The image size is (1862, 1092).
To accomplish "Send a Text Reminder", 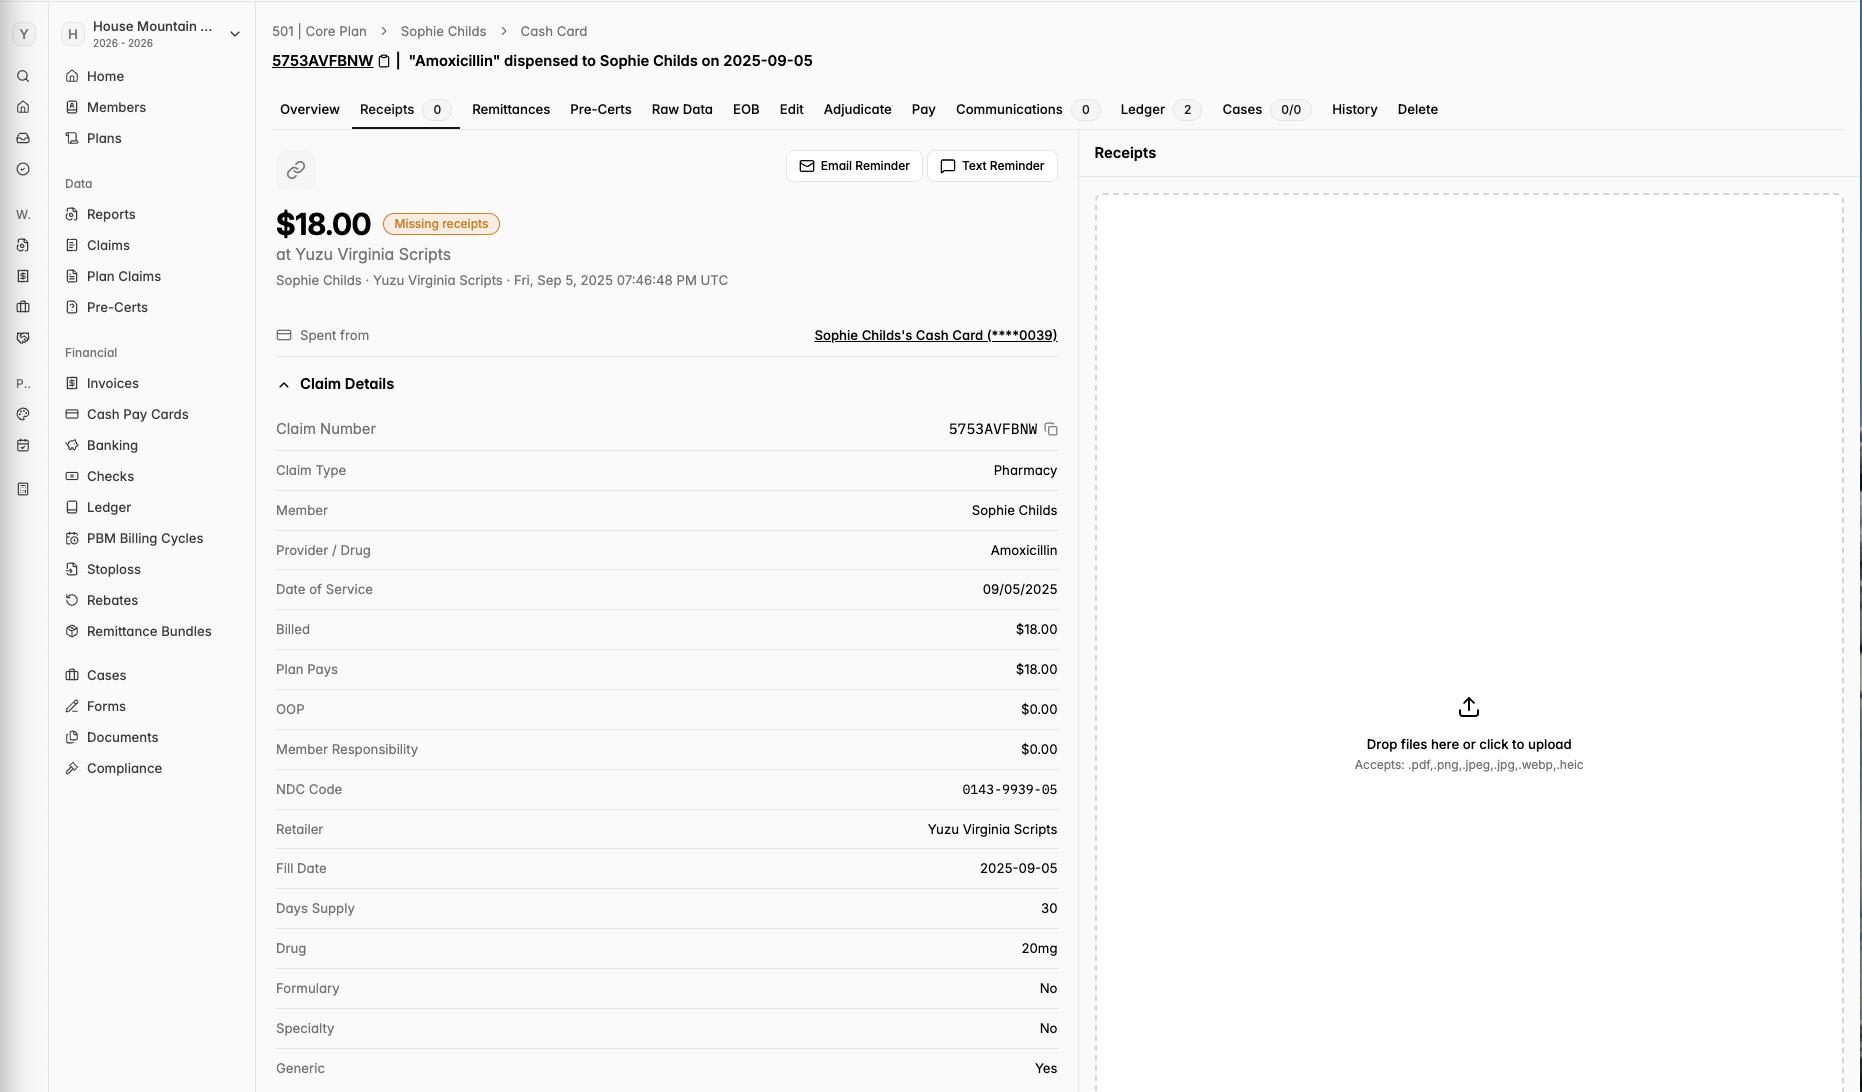I will (992, 166).
